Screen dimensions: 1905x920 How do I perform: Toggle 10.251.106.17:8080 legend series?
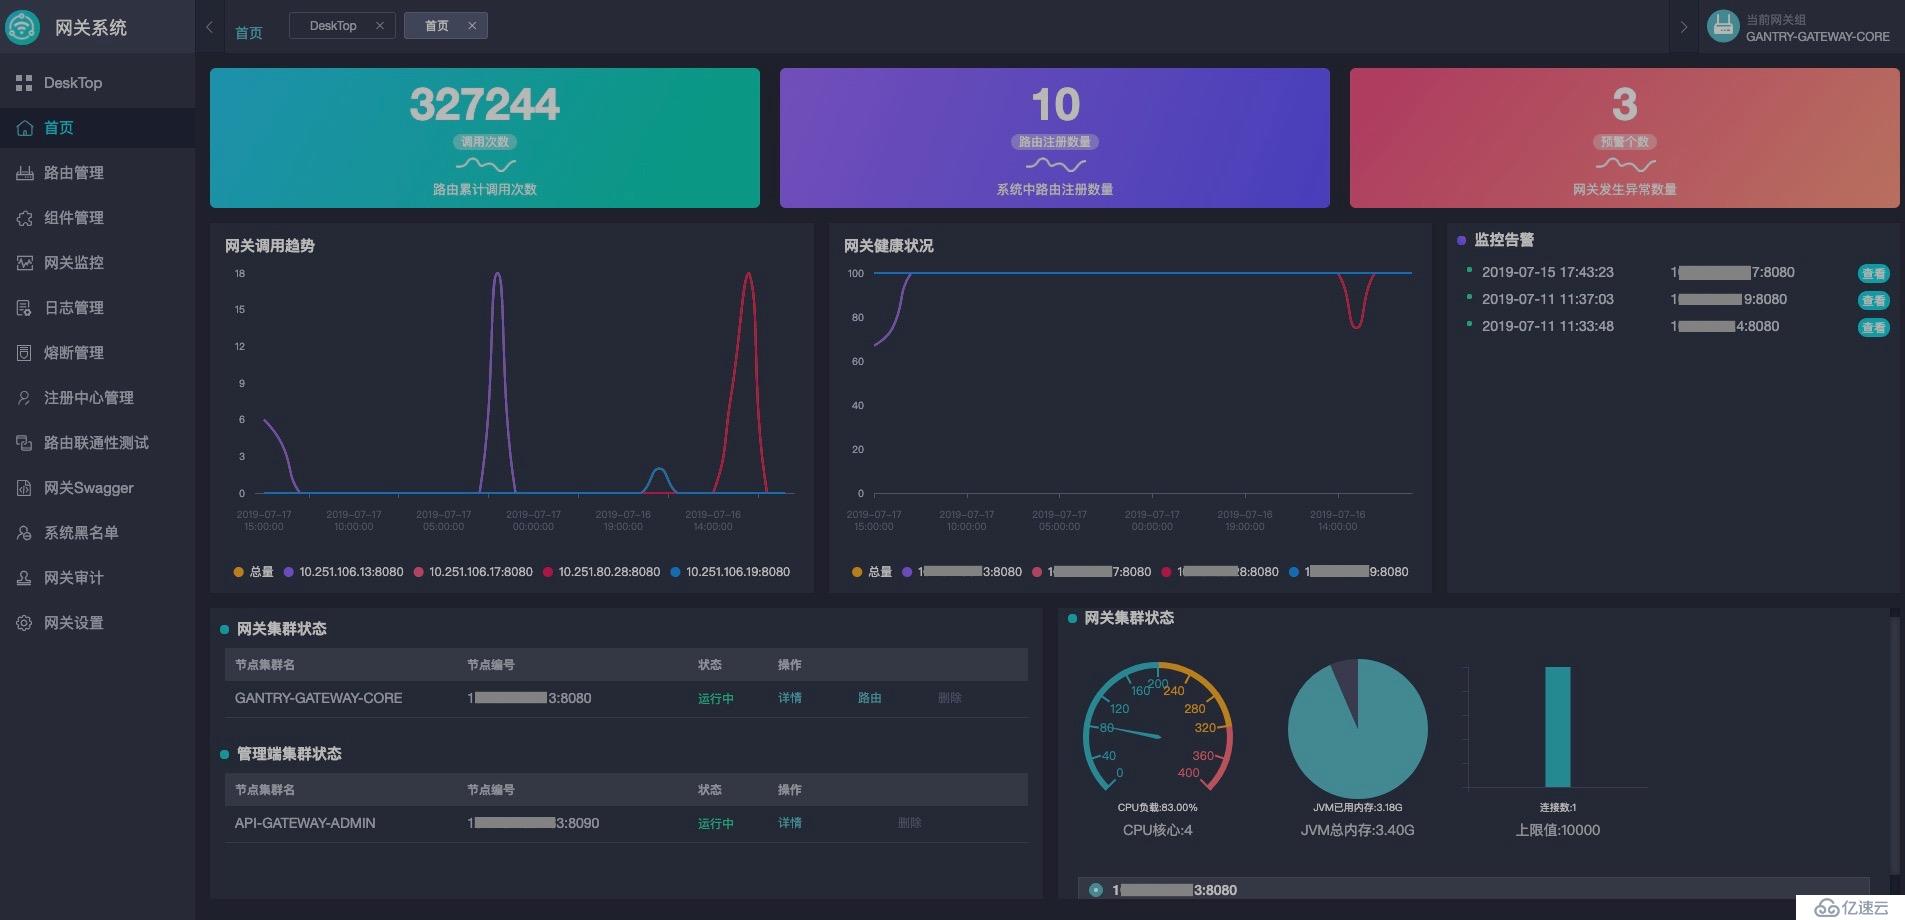pos(473,572)
